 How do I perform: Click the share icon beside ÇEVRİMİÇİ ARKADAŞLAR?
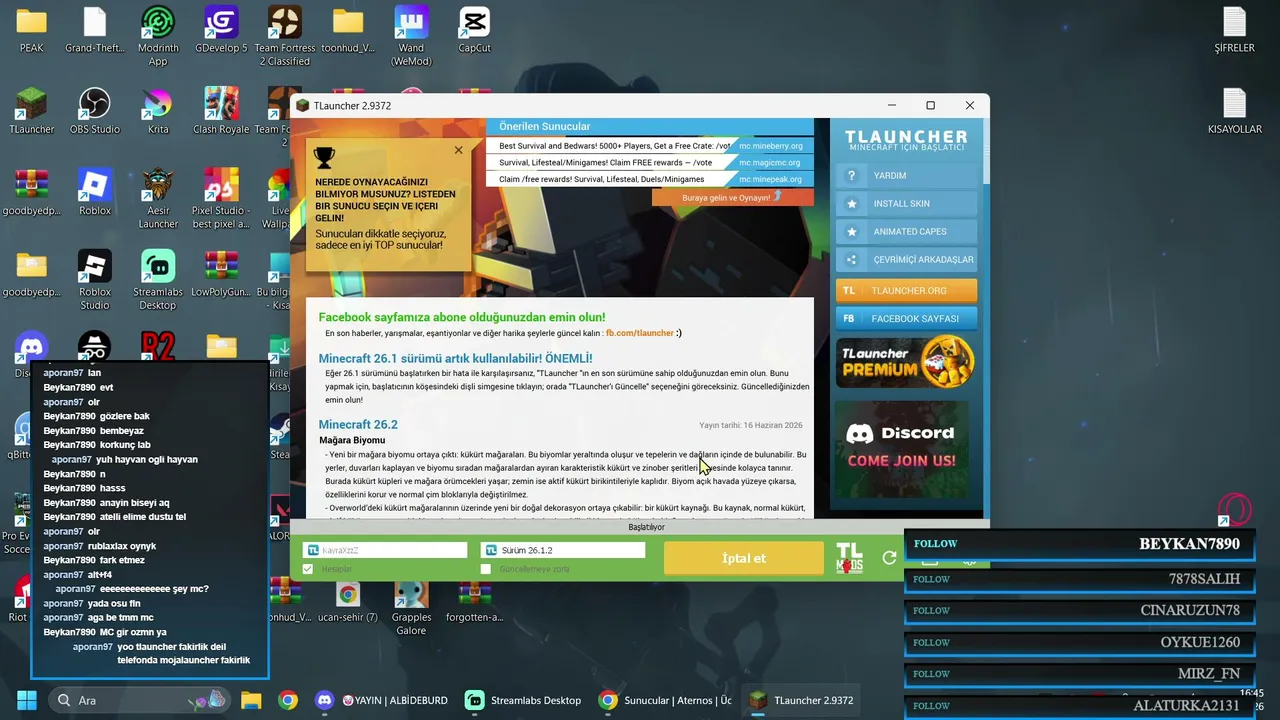[x=851, y=260]
